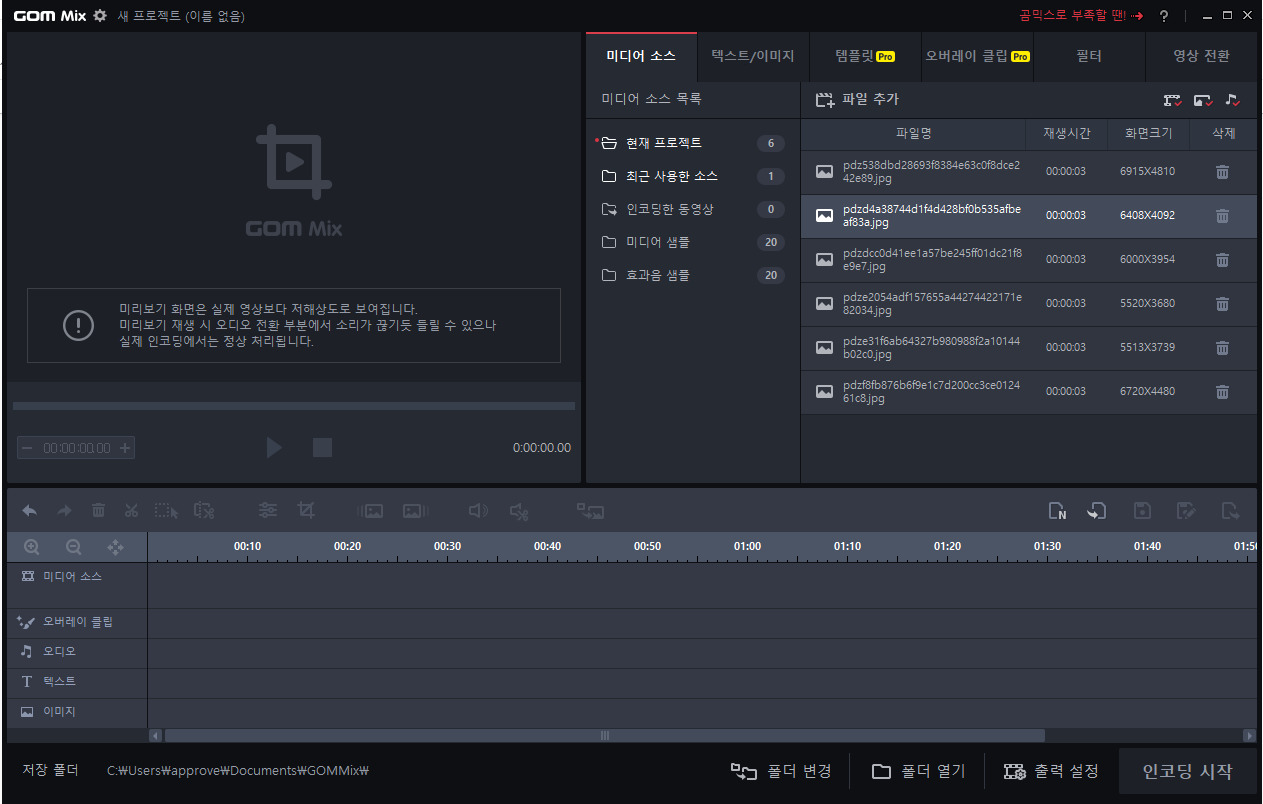1263x804 pixels.
Task: Select file name pdzdcc0d41ee1a57be245ff01dc21f8e9e7.jpg
Action: 932,260
